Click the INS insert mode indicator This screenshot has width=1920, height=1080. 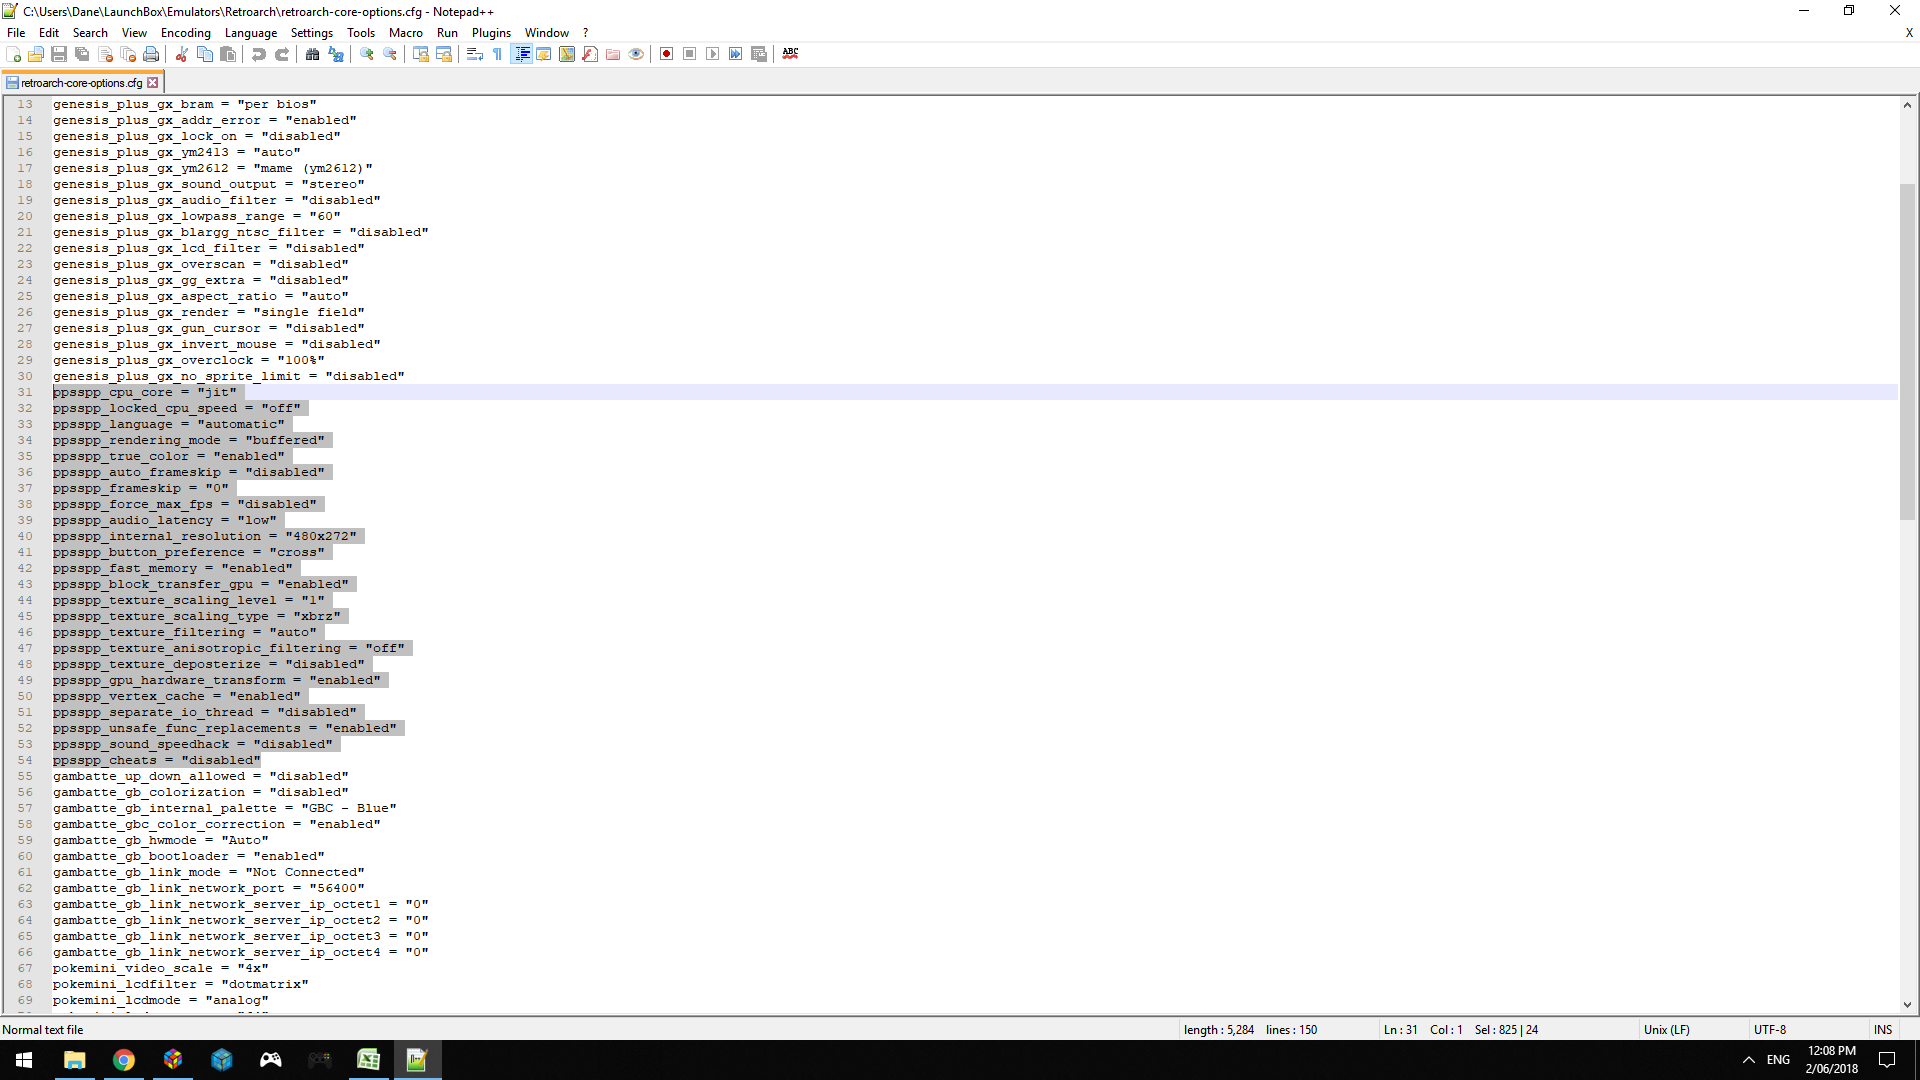coord(1883,1030)
